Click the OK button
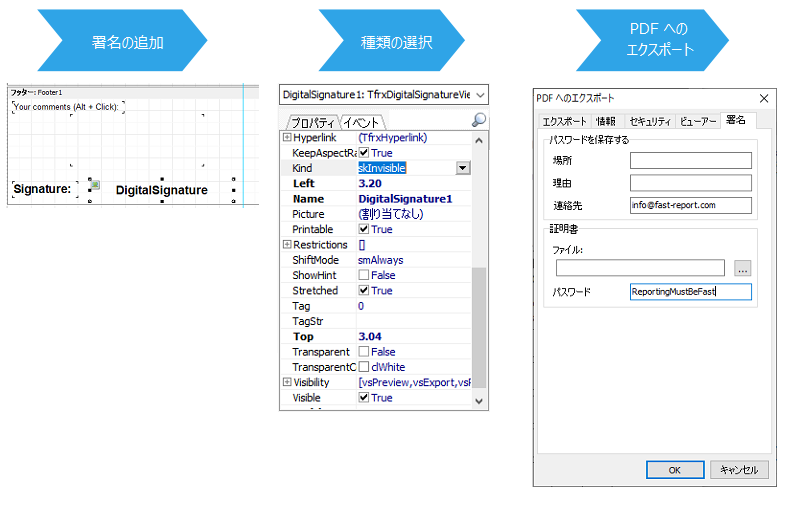The height and width of the screenshot is (517, 787). click(x=674, y=469)
